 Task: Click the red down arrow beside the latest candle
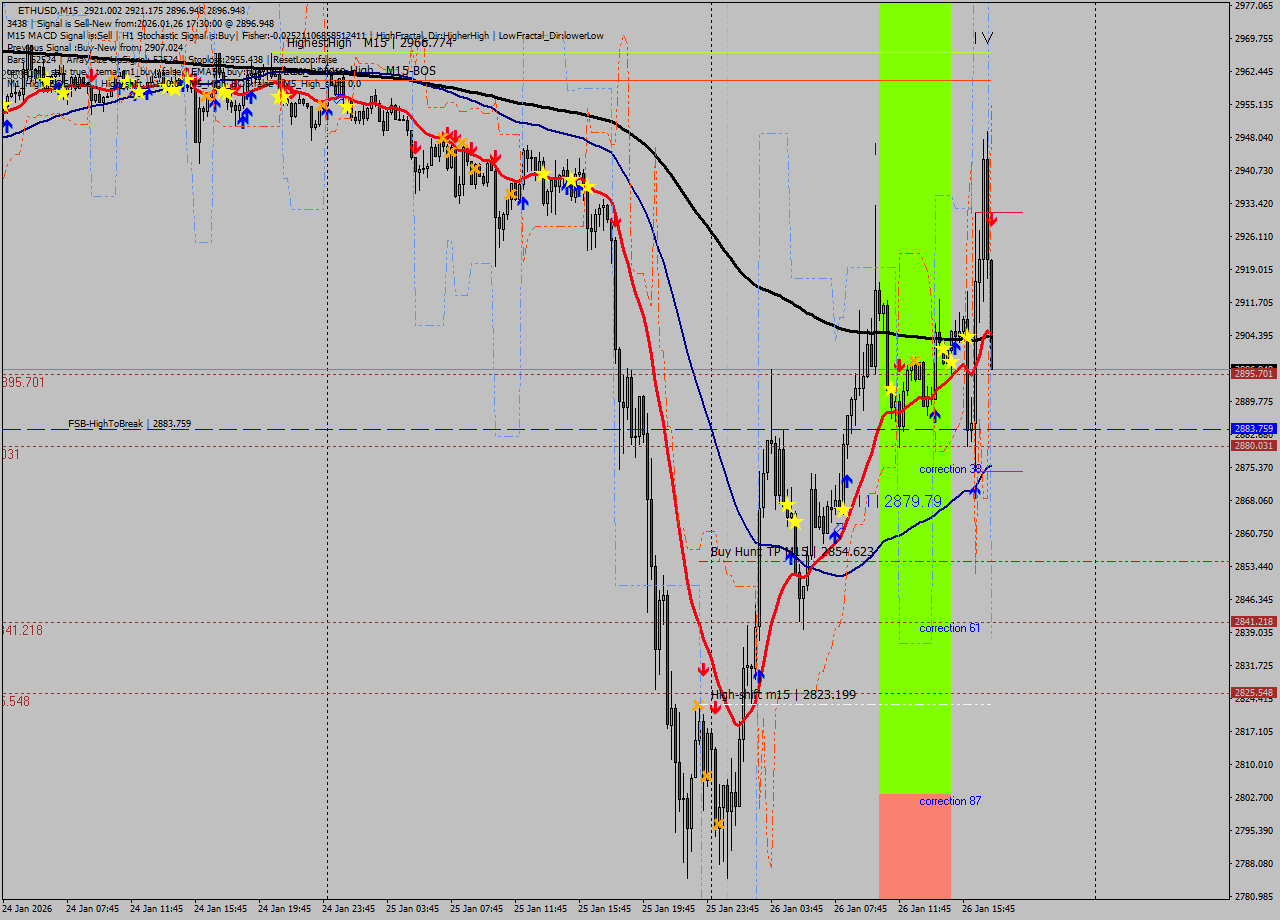991,220
